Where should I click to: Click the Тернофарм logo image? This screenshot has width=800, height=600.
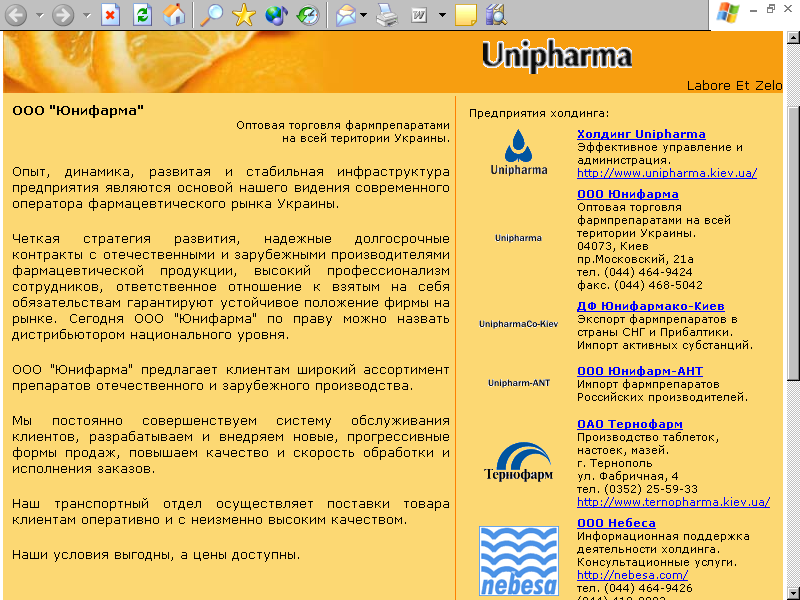pos(518,462)
